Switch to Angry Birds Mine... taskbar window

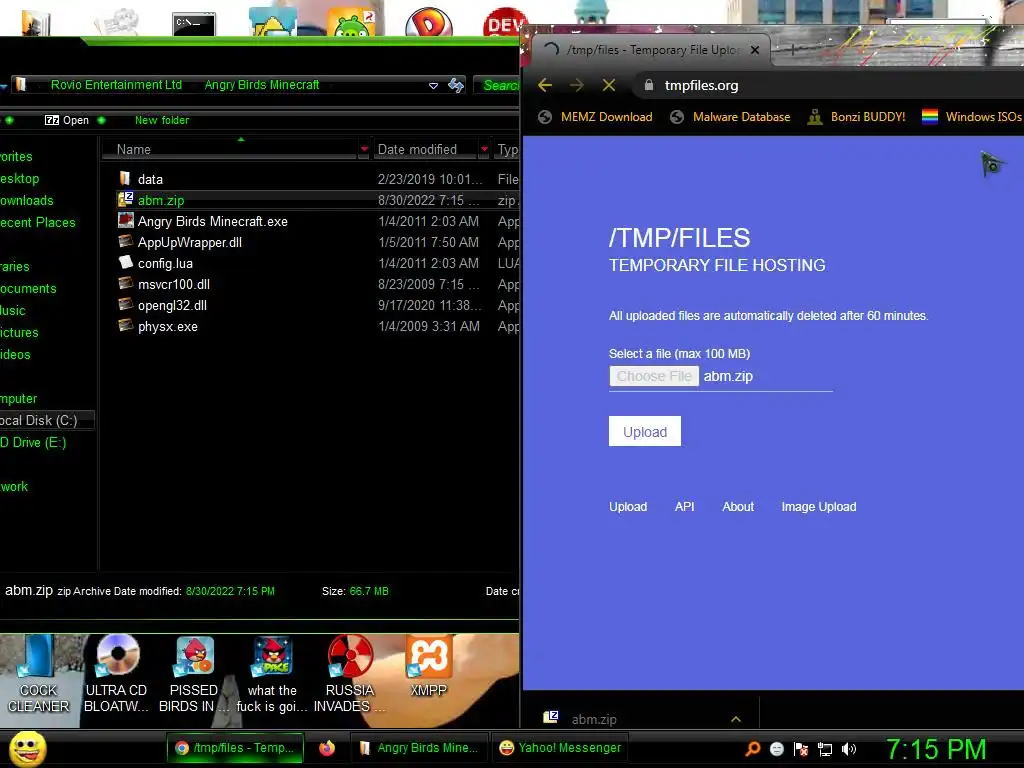[x=419, y=748]
